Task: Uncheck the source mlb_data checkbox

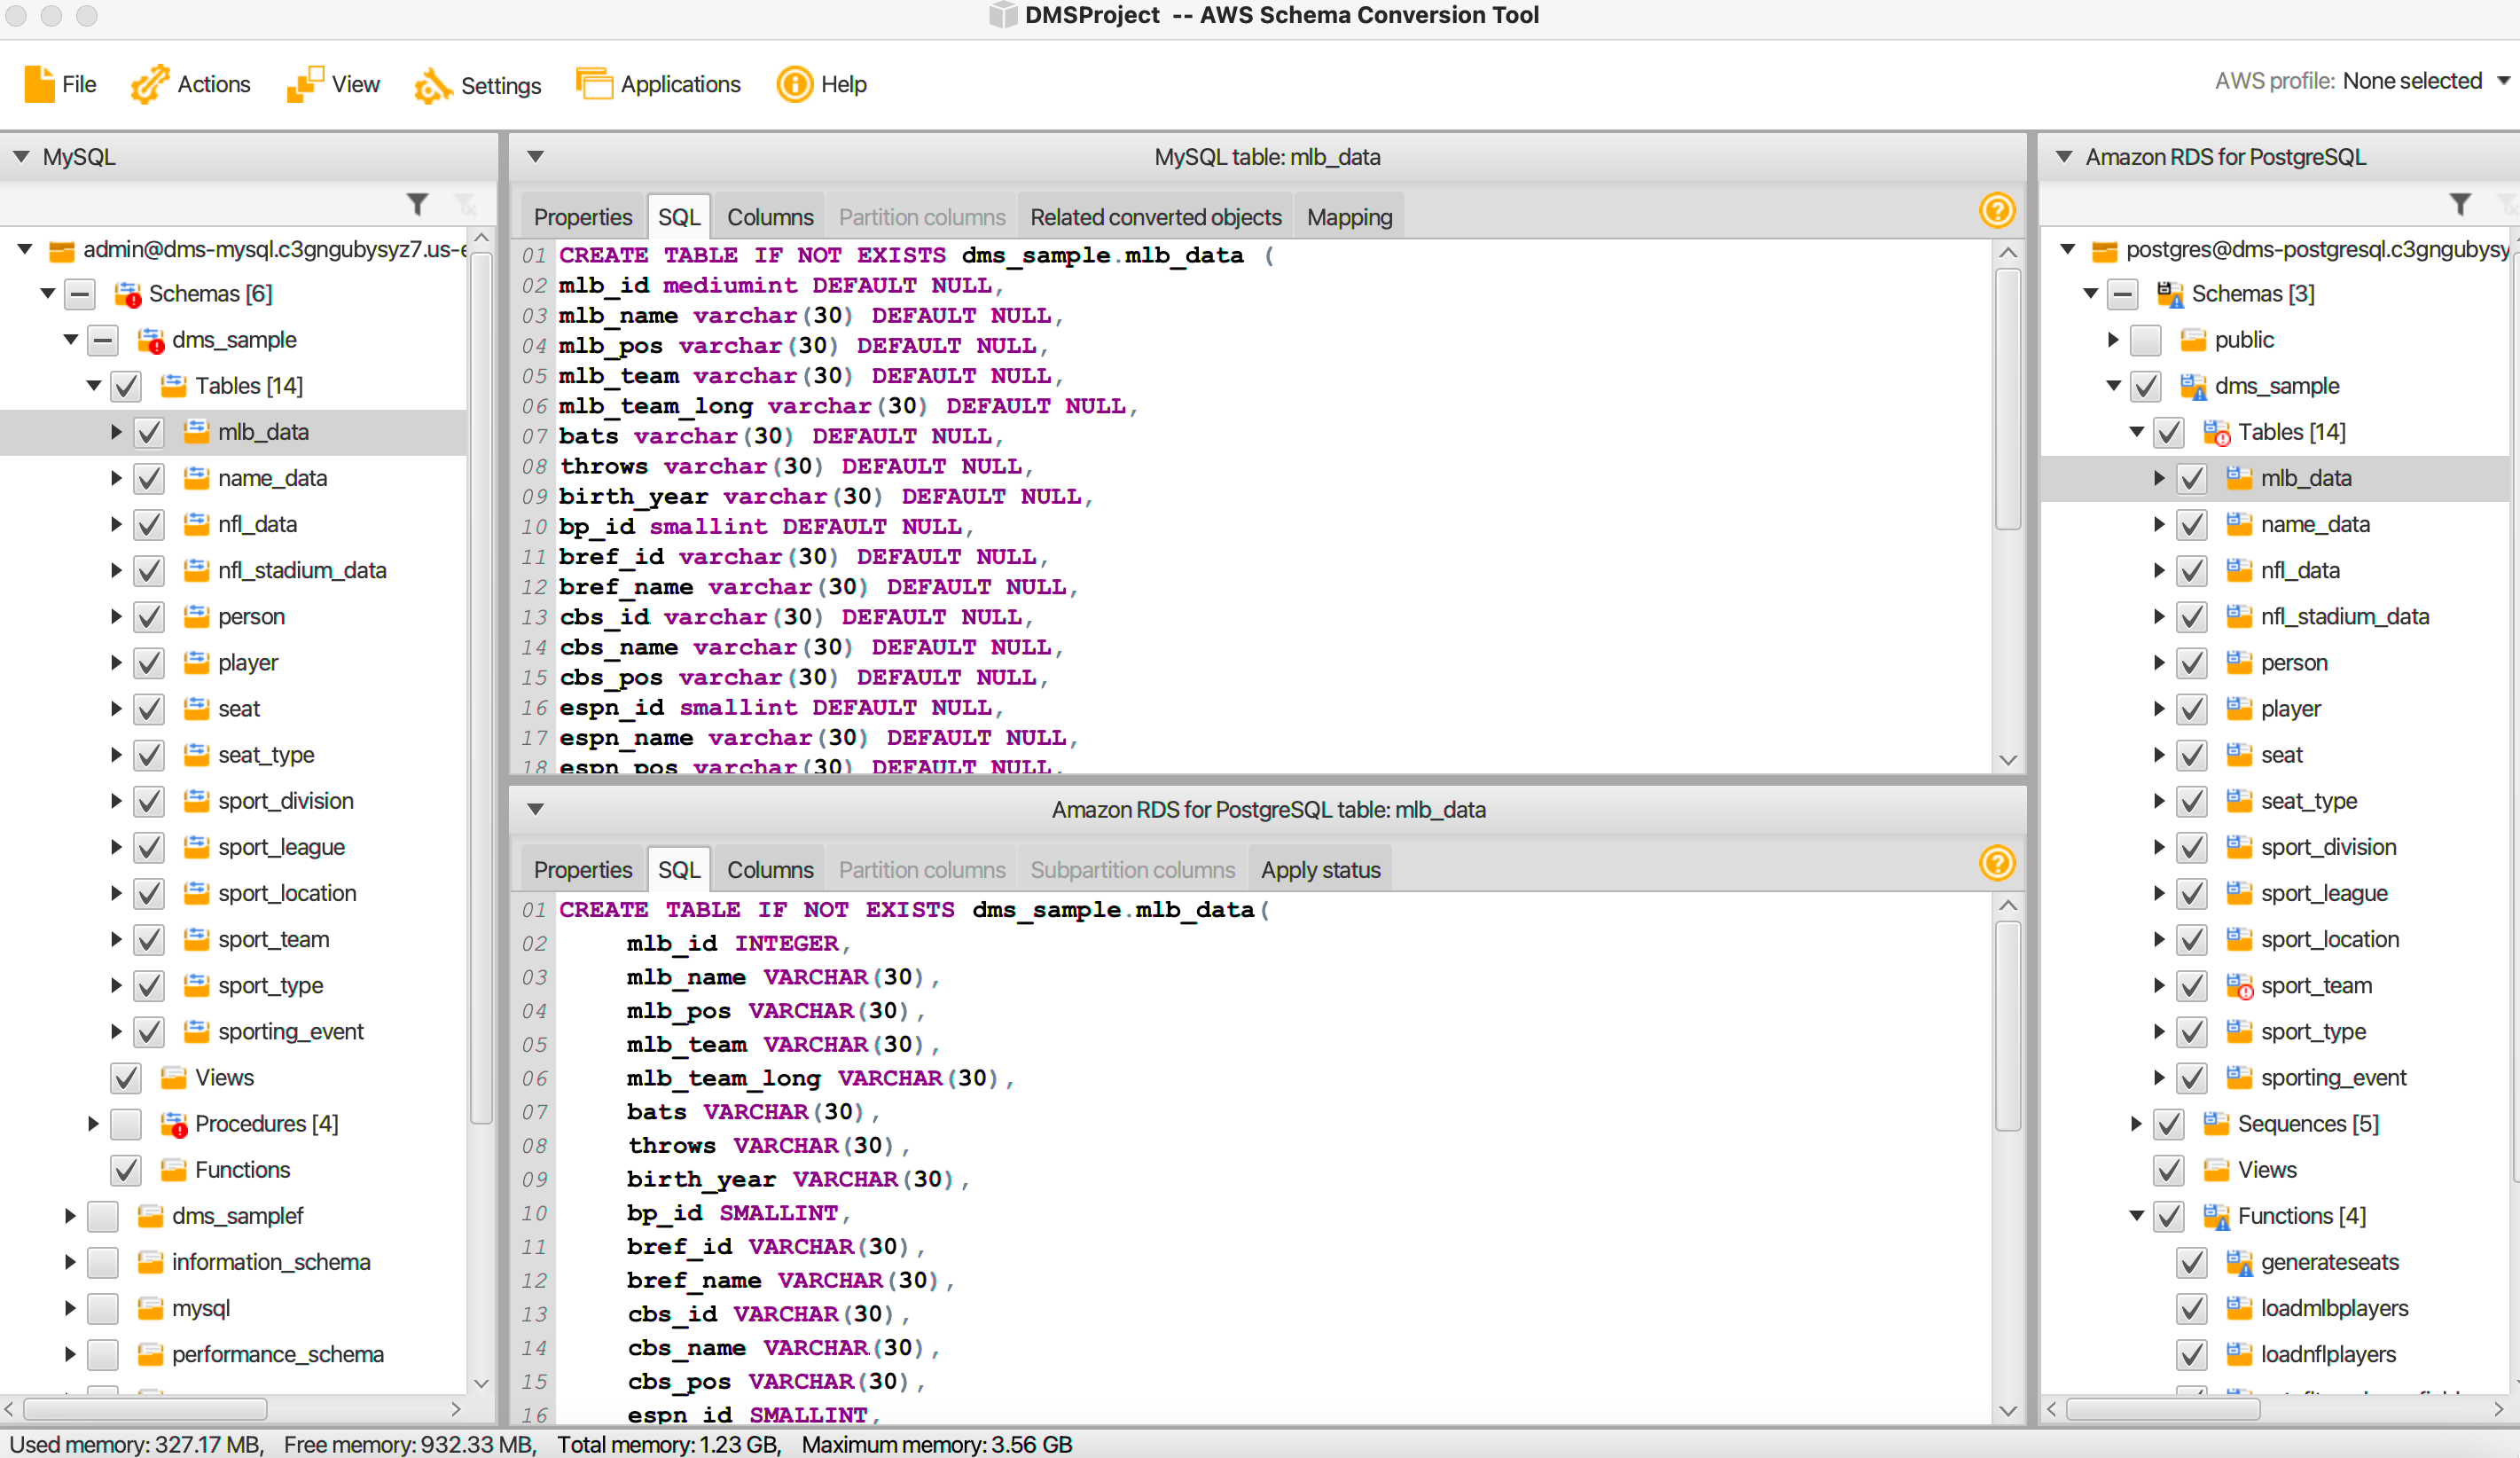Action: (x=149, y=432)
